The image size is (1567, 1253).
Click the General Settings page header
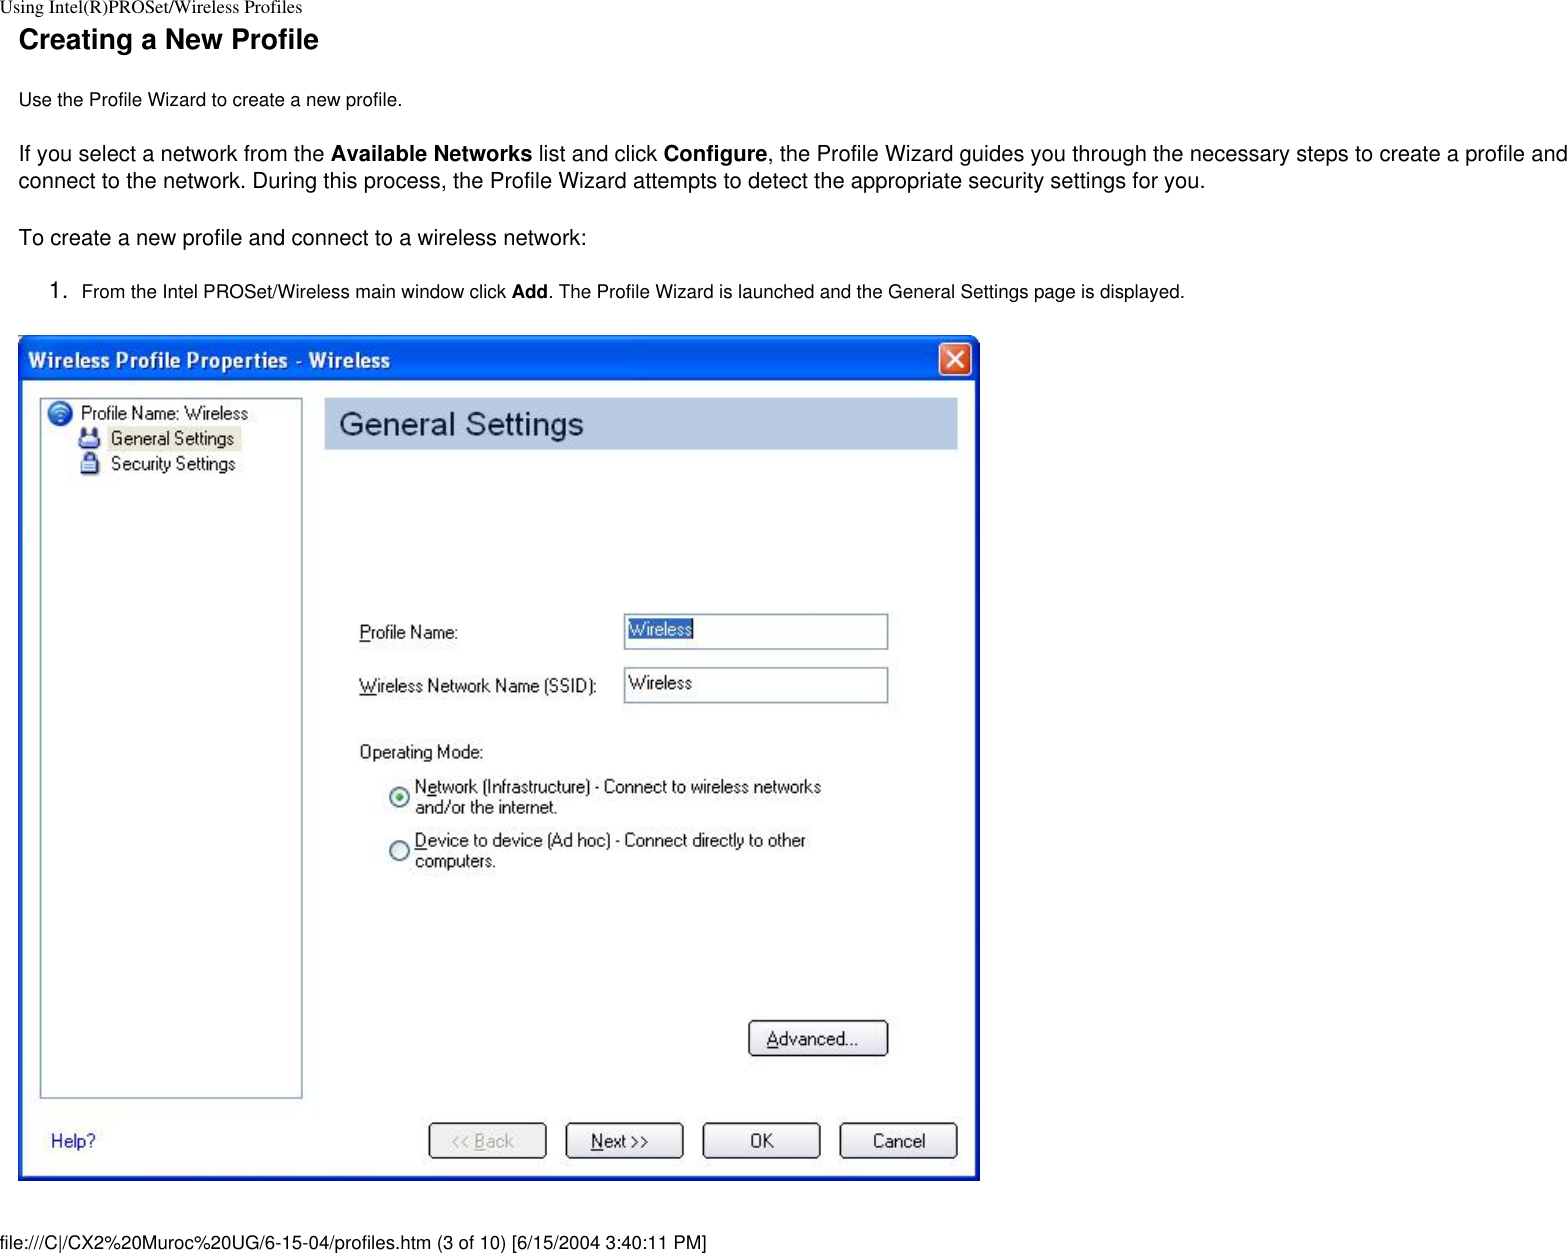[x=640, y=424]
